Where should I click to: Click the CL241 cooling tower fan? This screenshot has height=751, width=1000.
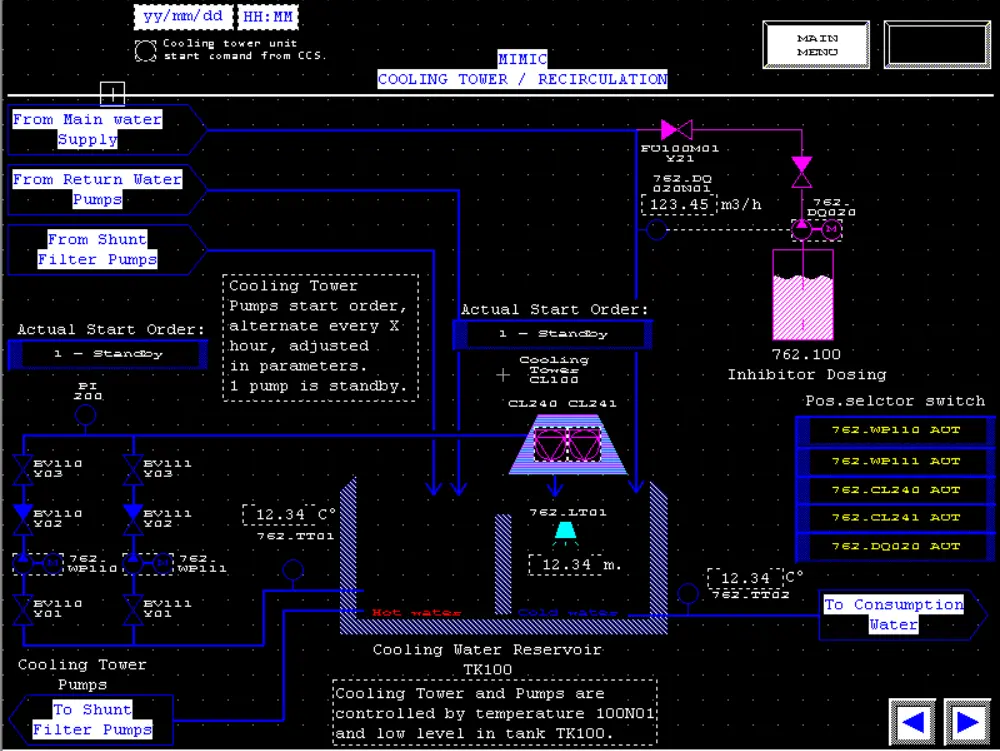coord(583,444)
